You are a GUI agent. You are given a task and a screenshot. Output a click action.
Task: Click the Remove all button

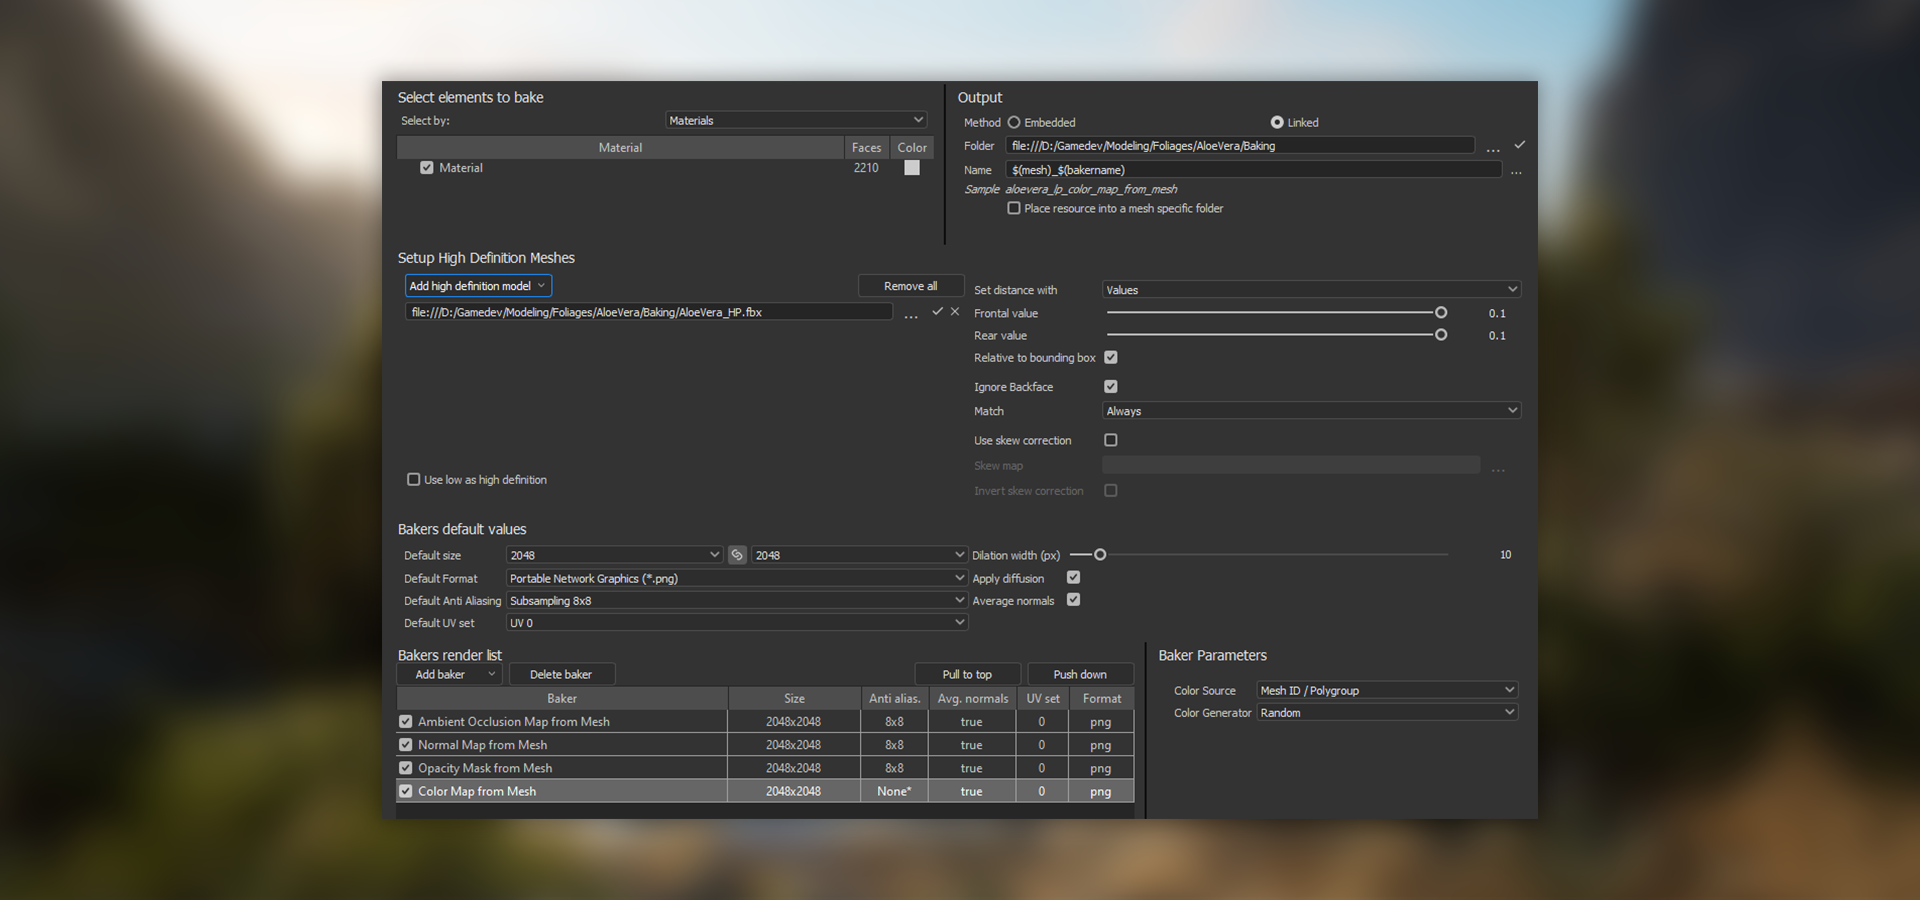[910, 286]
